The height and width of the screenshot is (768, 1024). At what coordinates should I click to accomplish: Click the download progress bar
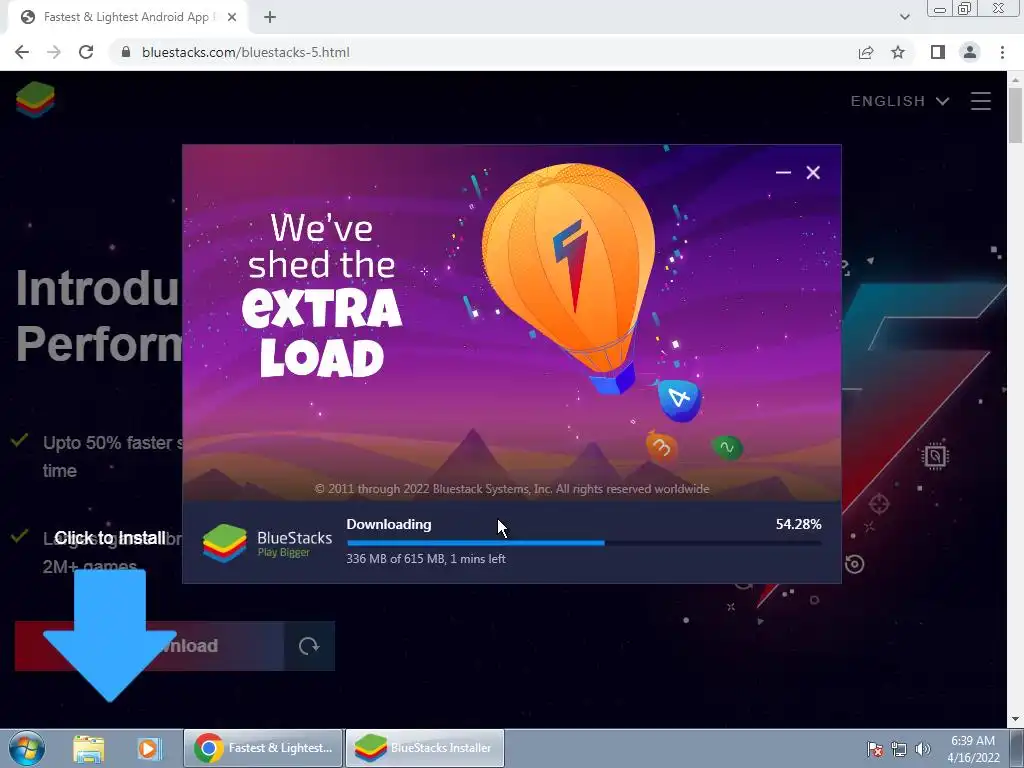coord(584,543)
